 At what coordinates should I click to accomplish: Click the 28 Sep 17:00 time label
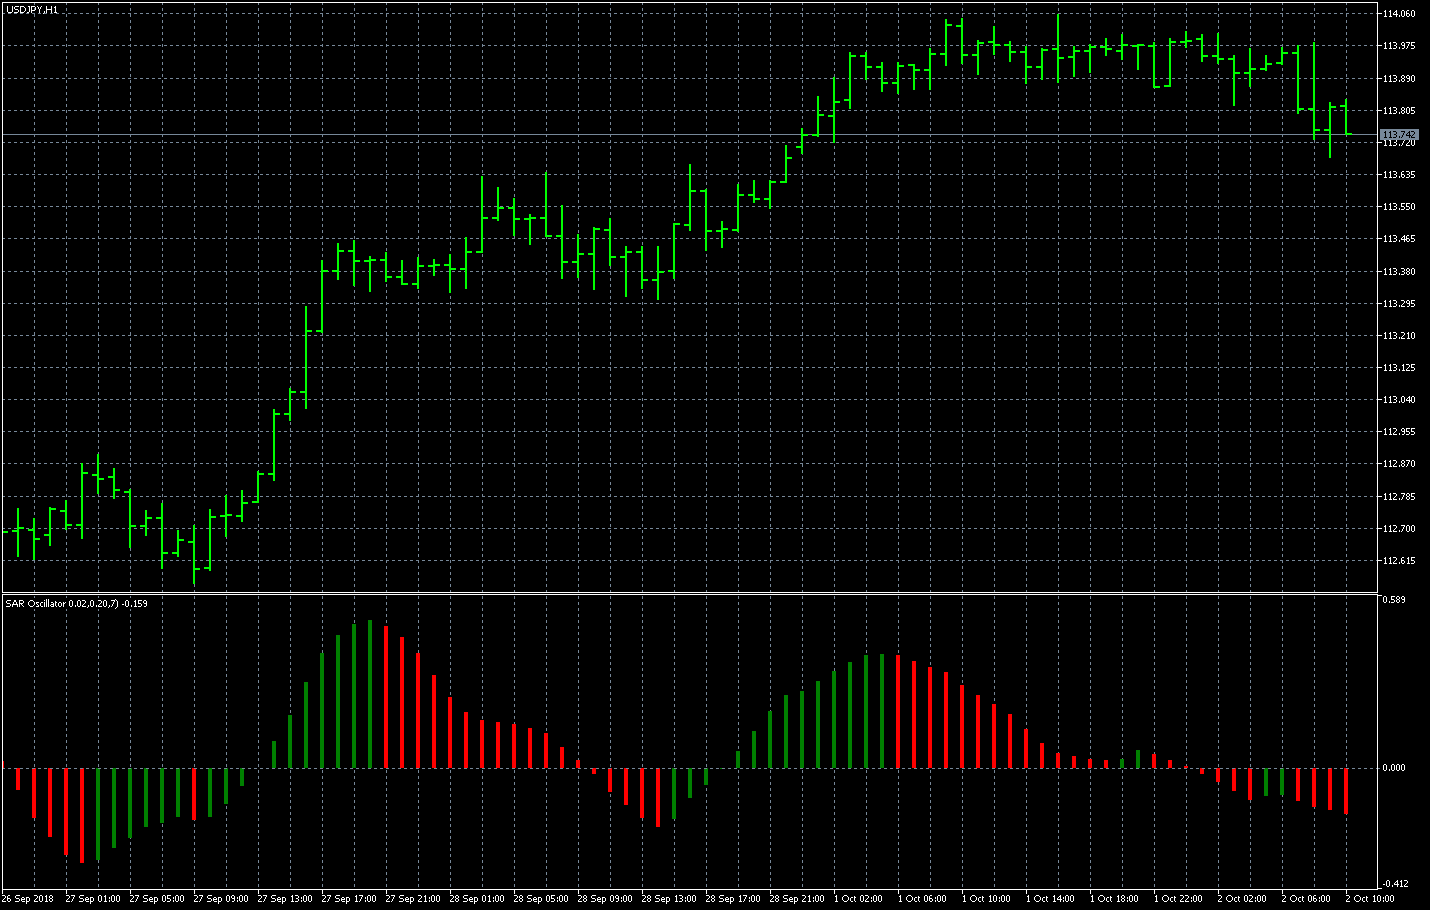pyautogui.click(x=733, y=899)
